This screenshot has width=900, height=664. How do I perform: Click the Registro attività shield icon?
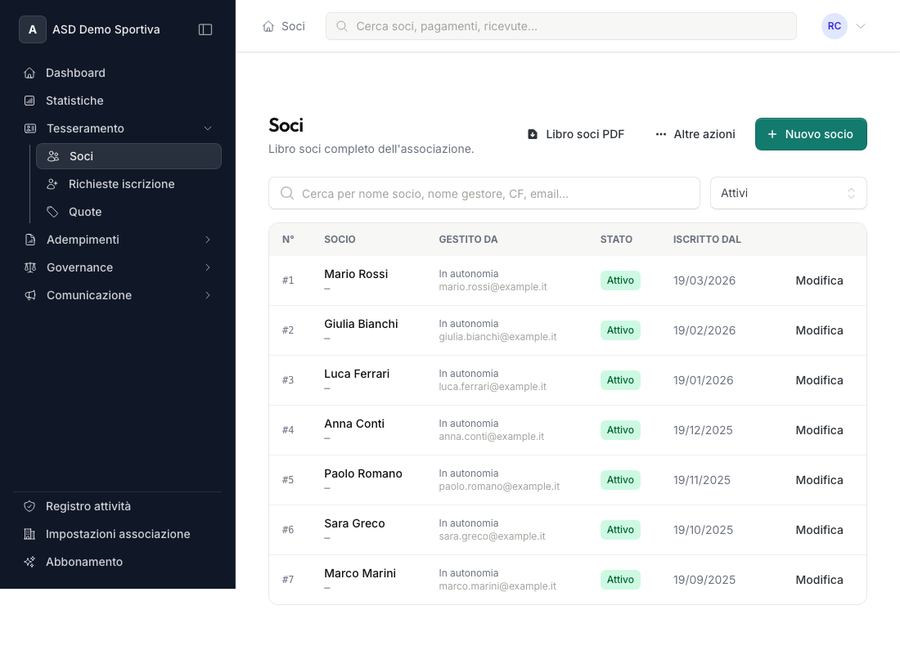coord(30,506)
